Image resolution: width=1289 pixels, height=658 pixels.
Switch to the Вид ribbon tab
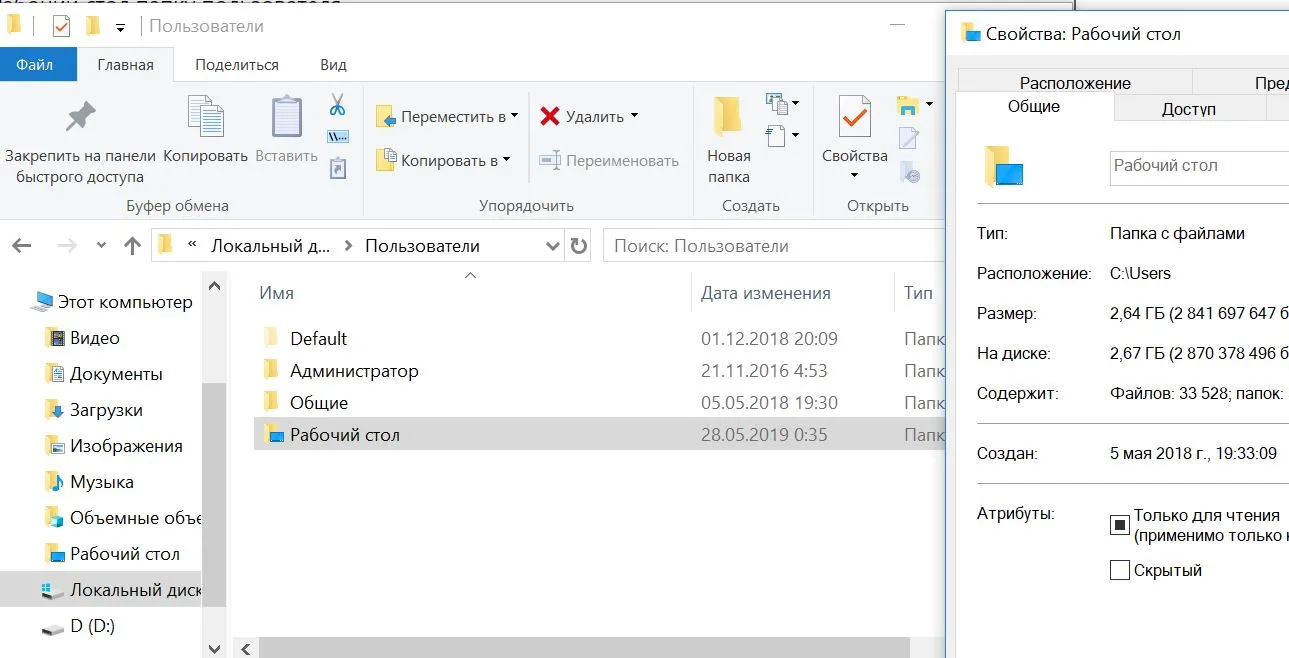click(333, 64)
